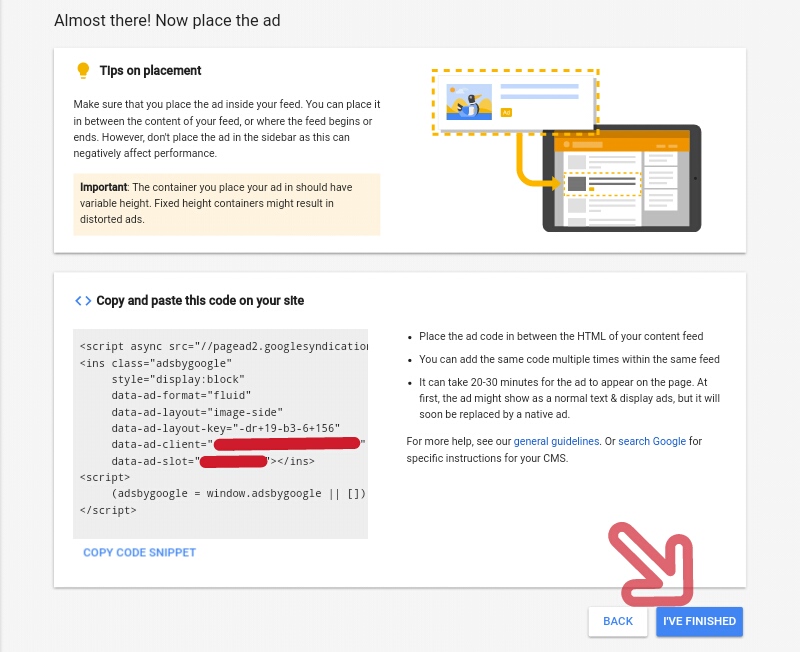Click the I'VE FINISHED button

coord(699,621)
